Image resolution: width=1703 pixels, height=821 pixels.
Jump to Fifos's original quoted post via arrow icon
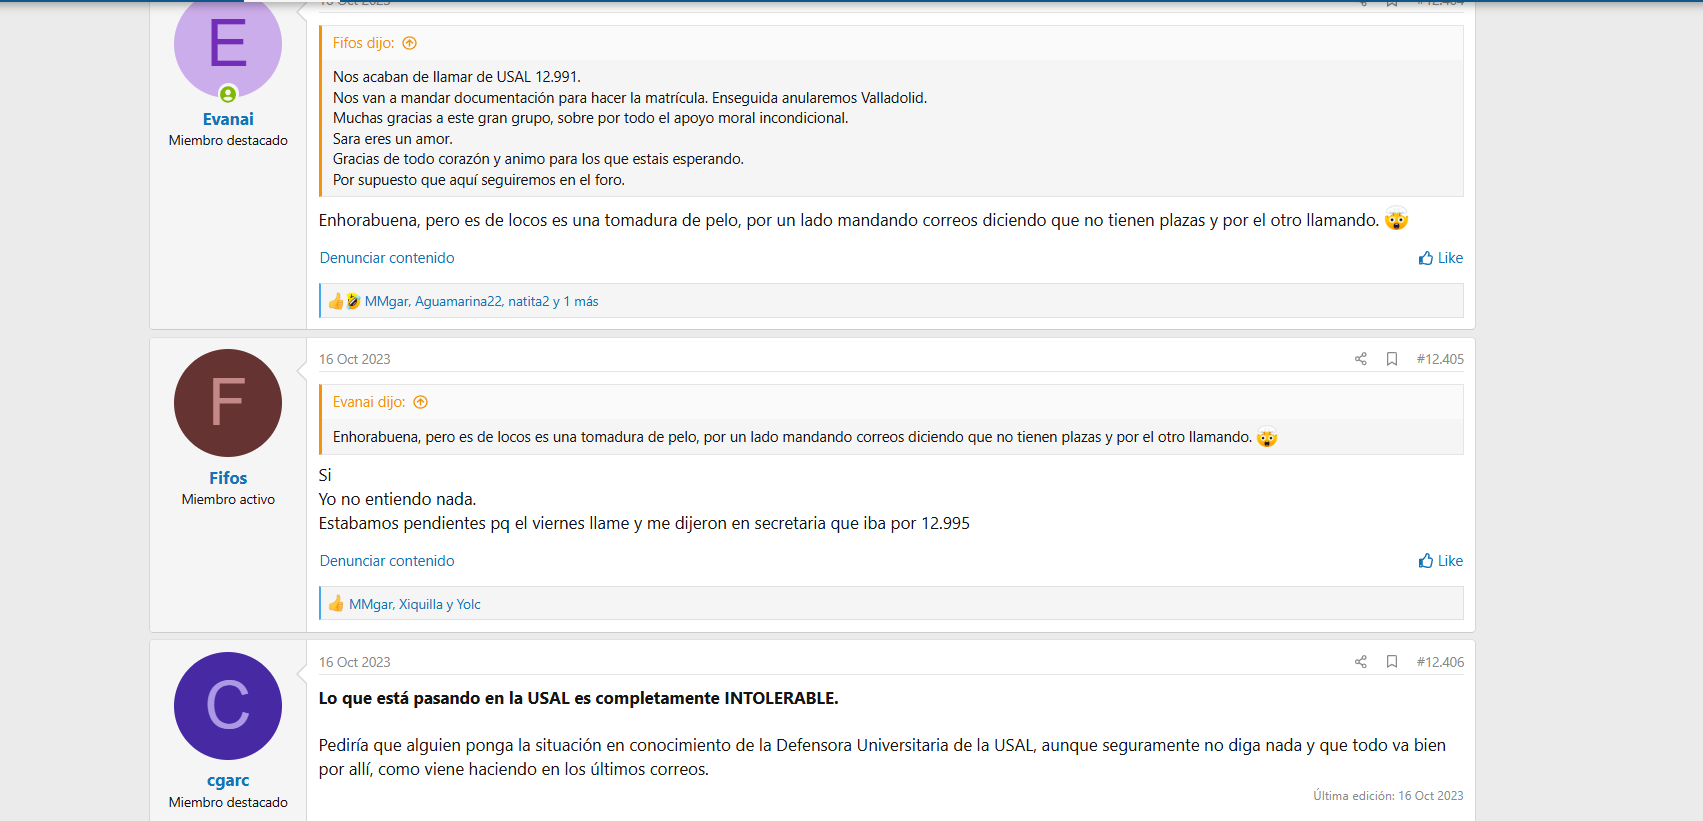[x=409, y=43]
